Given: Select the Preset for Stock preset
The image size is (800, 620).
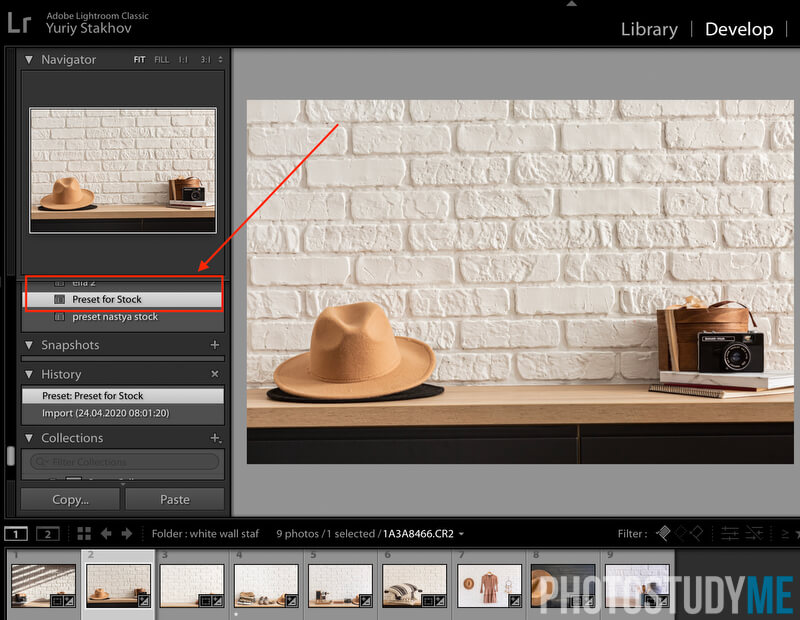Looking at the screenshot, I should click(123, 299).
